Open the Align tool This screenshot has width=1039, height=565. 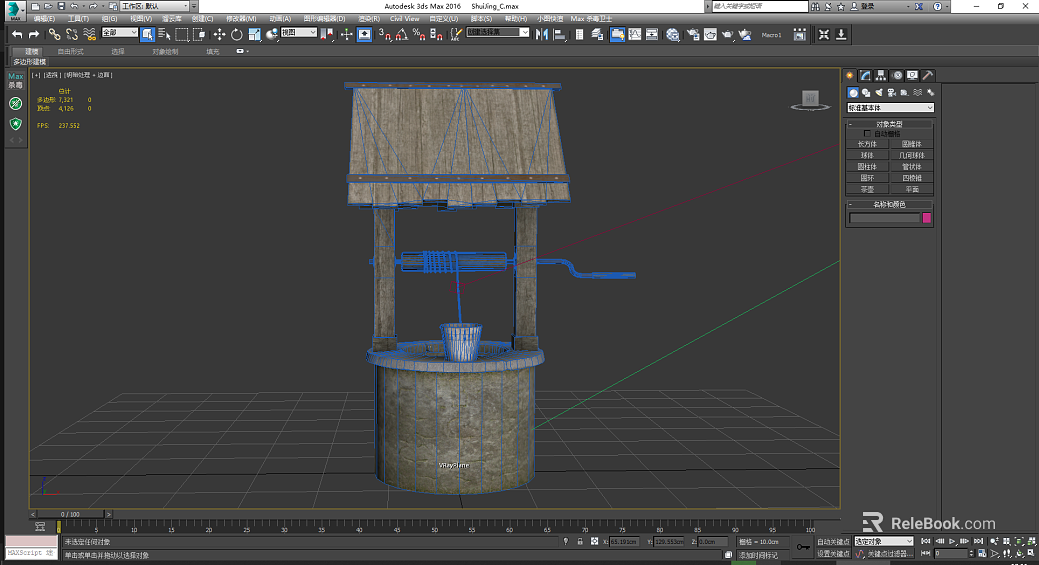click(559, 34)
